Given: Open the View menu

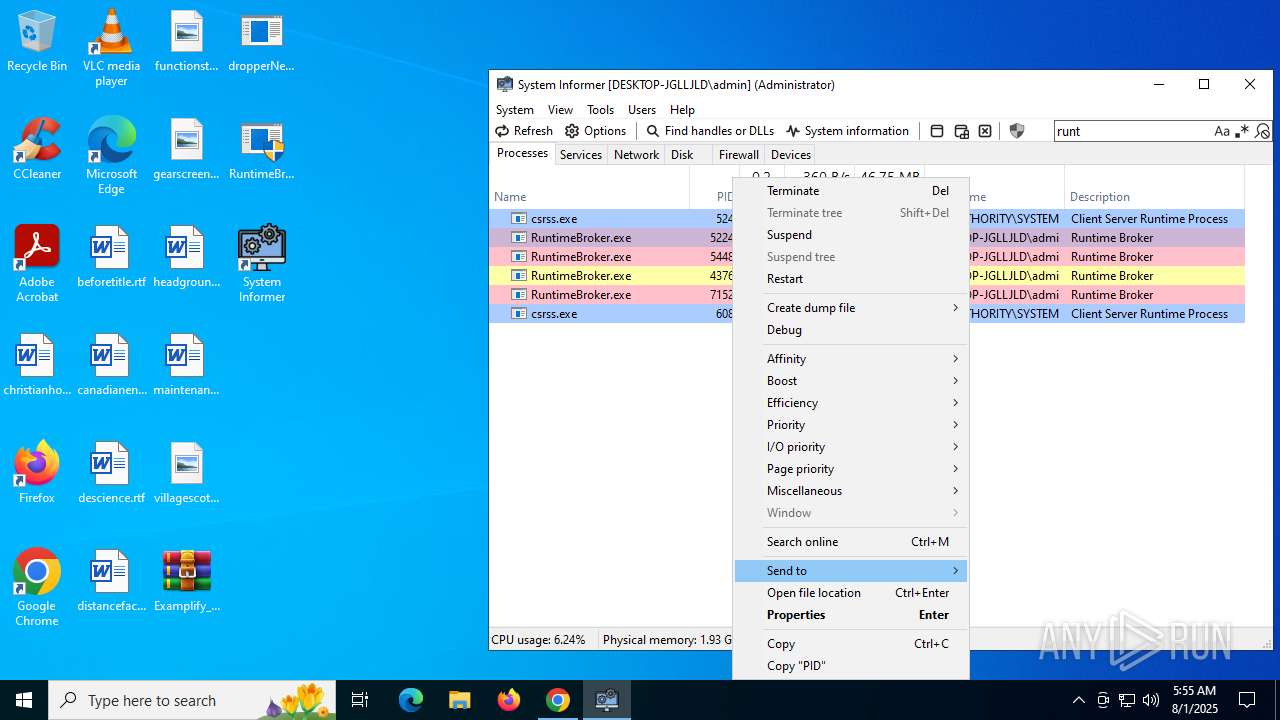Looking at the screenshot, I should (x=560, y=110).
